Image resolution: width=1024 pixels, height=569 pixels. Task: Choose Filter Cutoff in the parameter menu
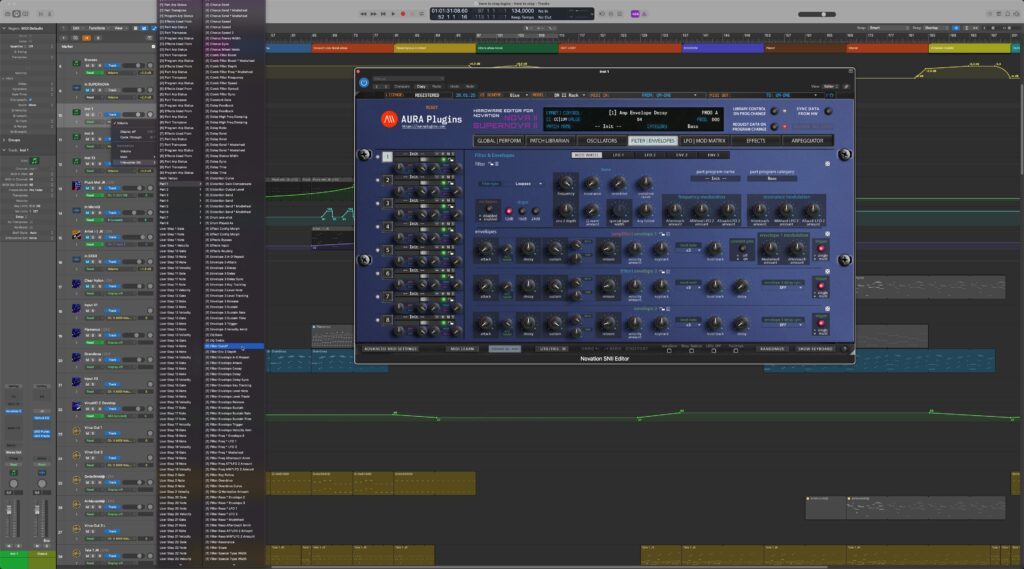[x=235, y=346]
